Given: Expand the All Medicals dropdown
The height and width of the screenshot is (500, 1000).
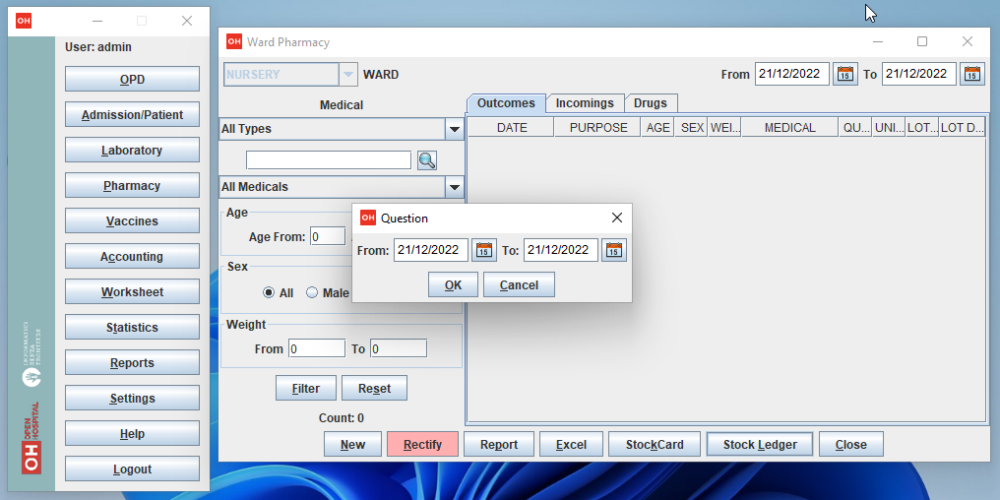Looking at the screenshot, I should [454, 187].
